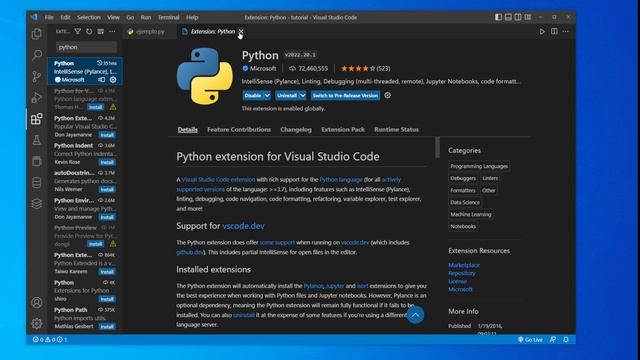Open the stacked layers icon in activity bar
Image resolution: width=640 pixels, height=360 pixels.
coord(36,204)
